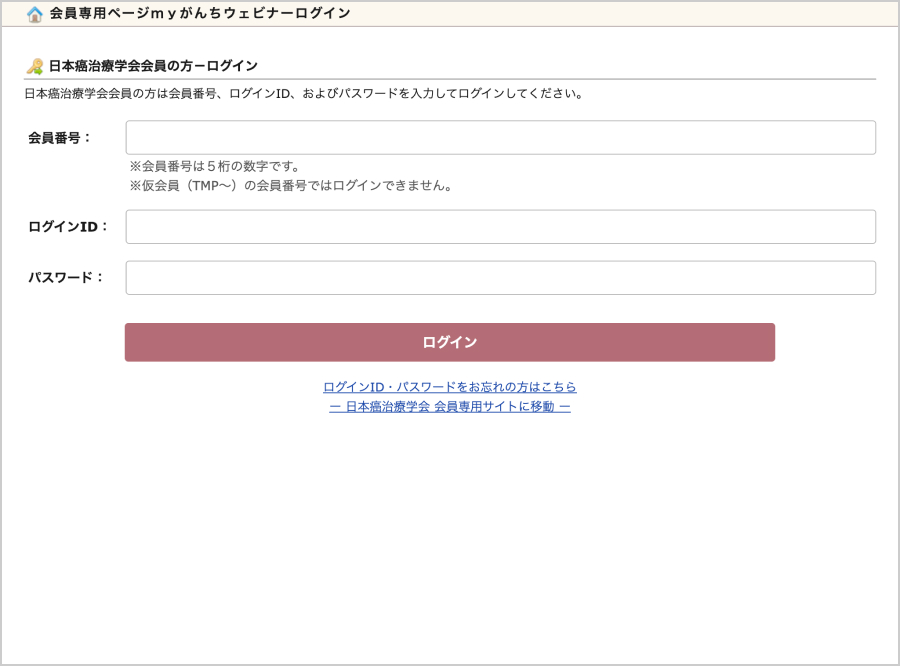Screen dimensions: 900x666
Task: Focus the ログインID input field
Action: [500, 227]
